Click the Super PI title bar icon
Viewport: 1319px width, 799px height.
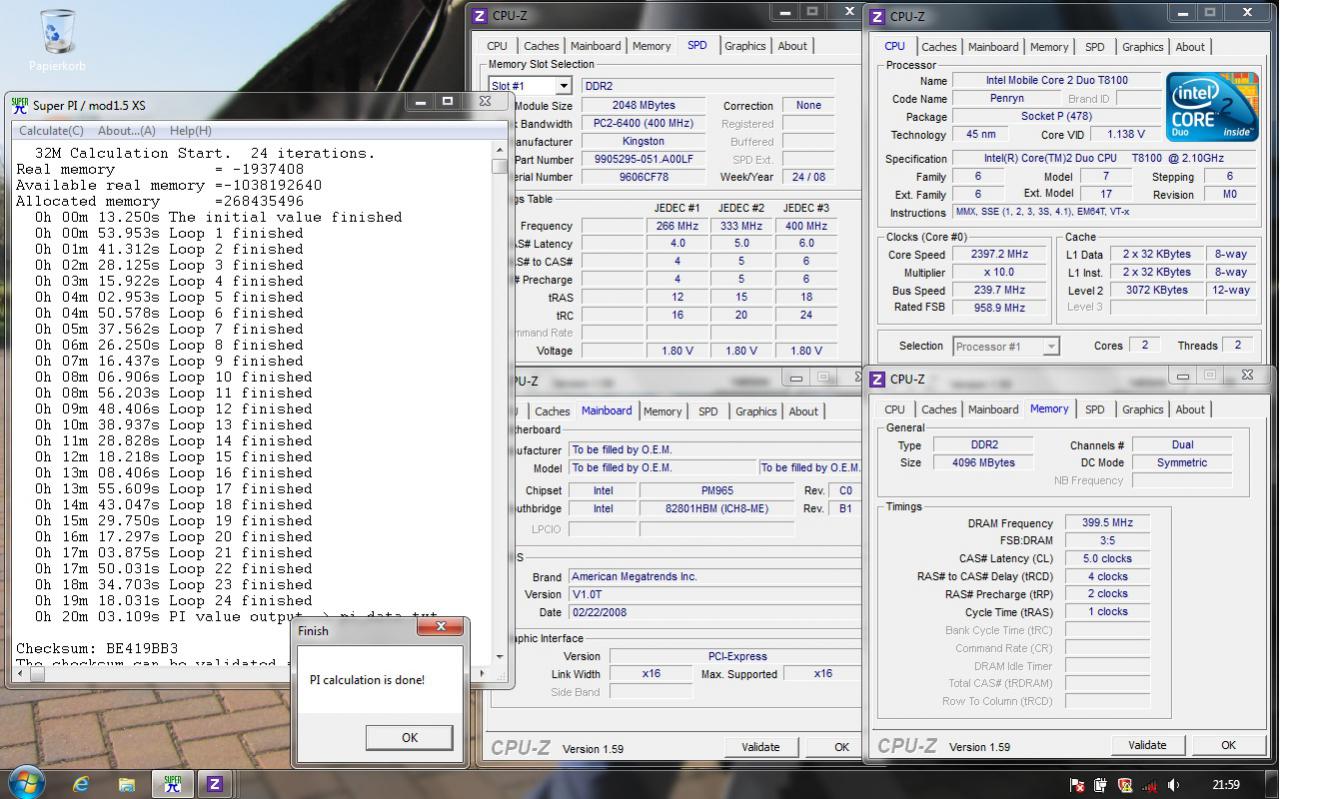point(20,105)
